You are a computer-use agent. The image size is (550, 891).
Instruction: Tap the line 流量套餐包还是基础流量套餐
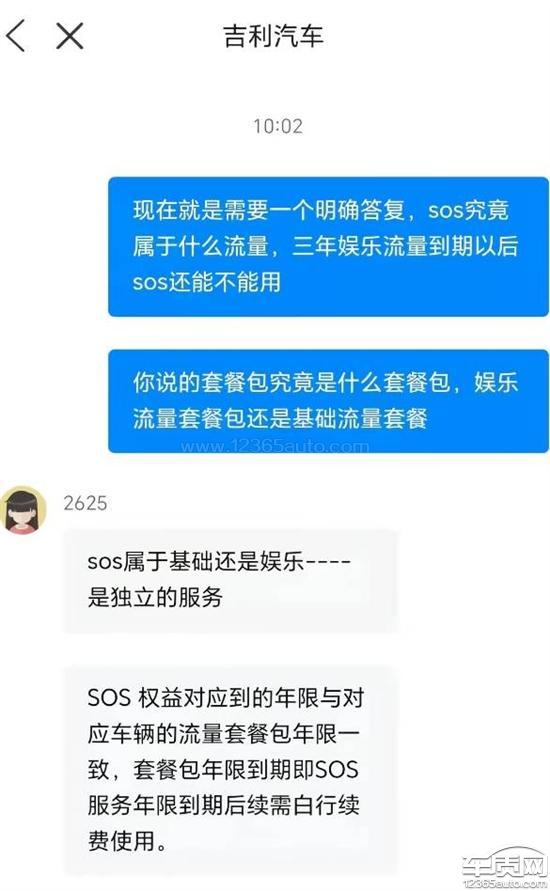pyautogui.click(x=280, y=419)
